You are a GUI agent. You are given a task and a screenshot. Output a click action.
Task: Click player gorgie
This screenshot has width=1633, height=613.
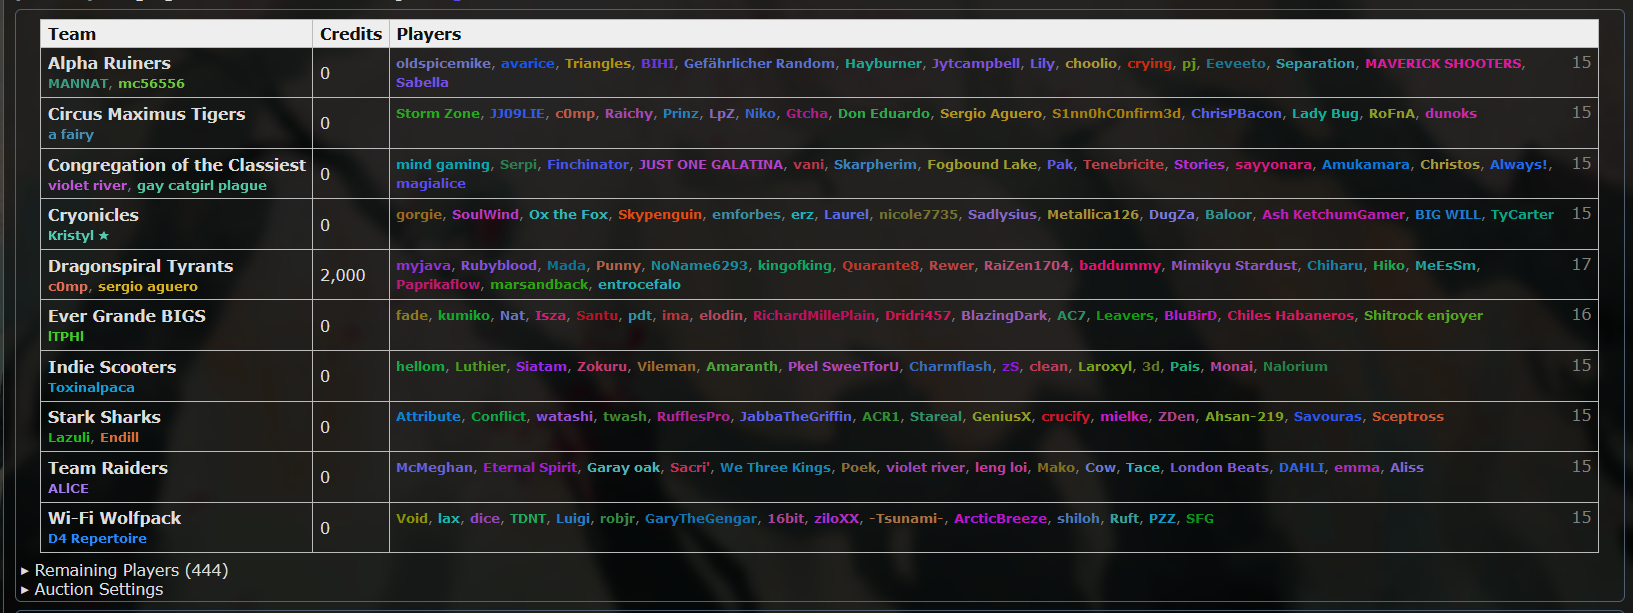point(419,214)
